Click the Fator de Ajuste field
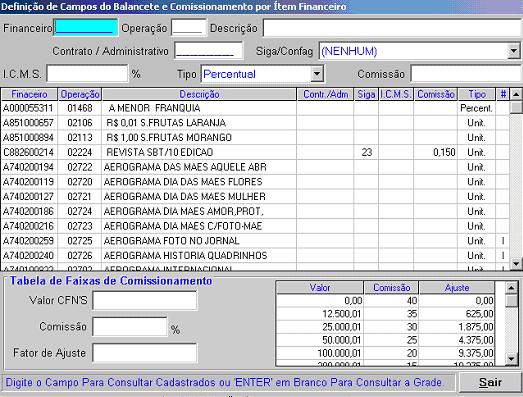 (x=144, y=353)
